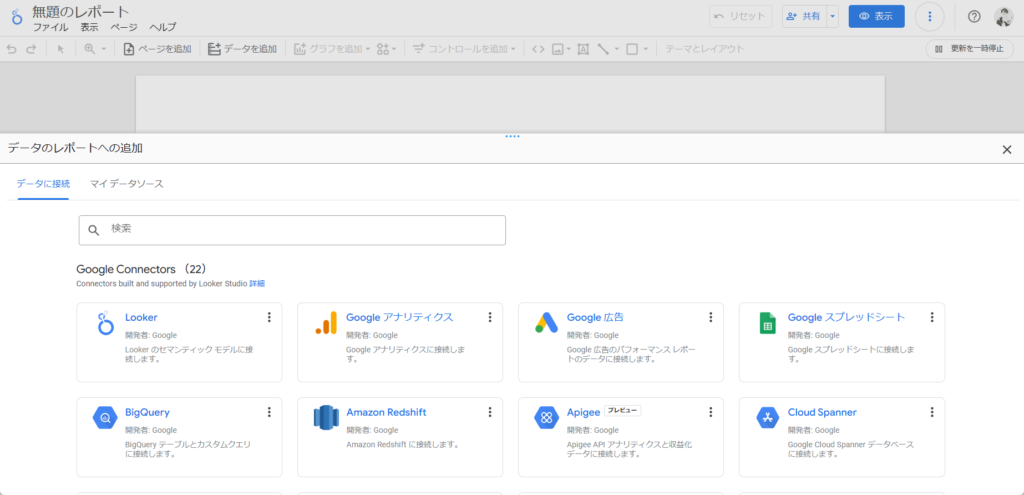The width and height of the screenshot is (1024, 495).
Task: Click the shape rectangle tool icon
Action: 632,49
